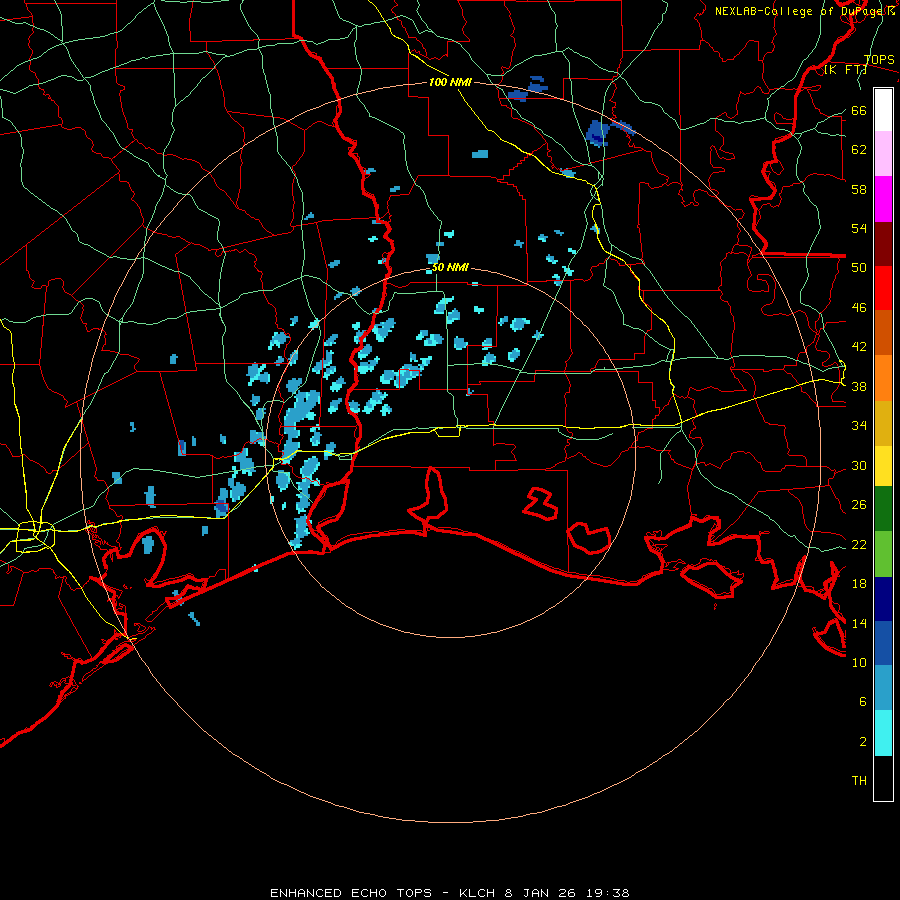Pick the bright orange legend swatch

click(x=883, y=378)
